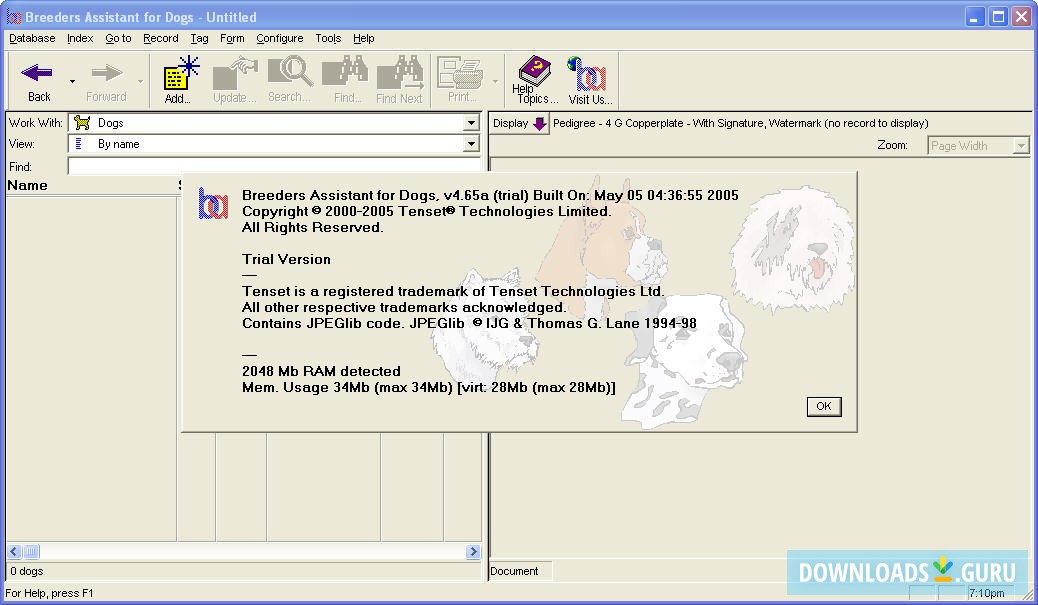Click the Visit Us web icon
1038x605 pixels.
(587, 73)
